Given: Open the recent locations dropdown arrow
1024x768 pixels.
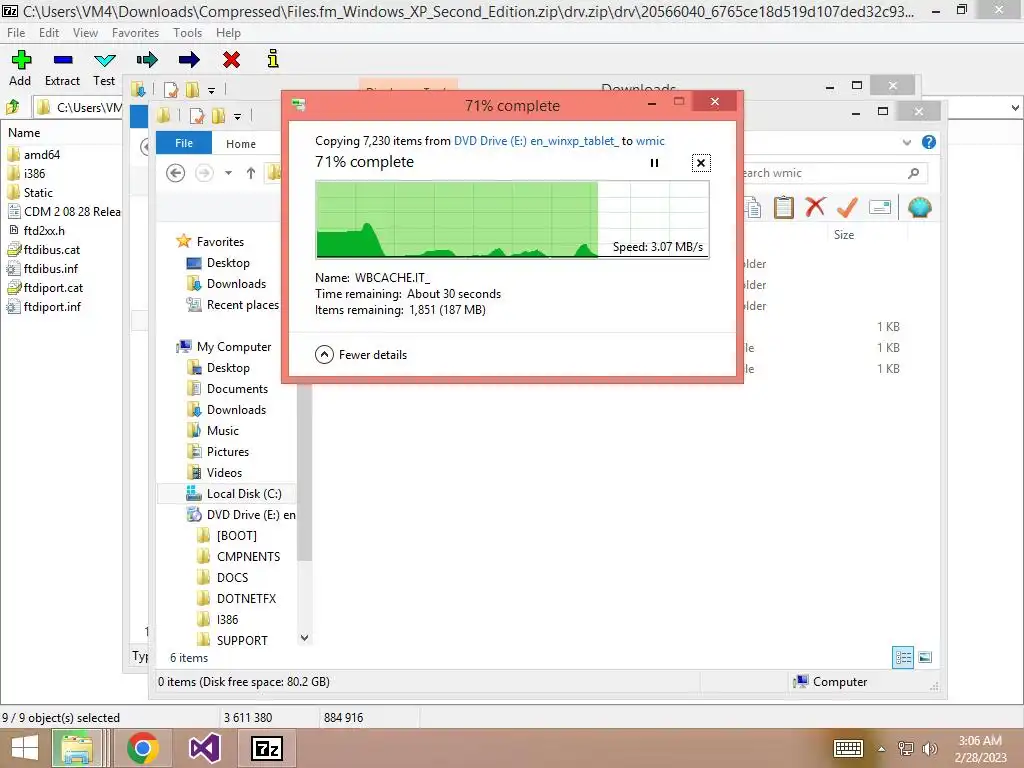Looking at the screenshot, I should tap(229, 173).
